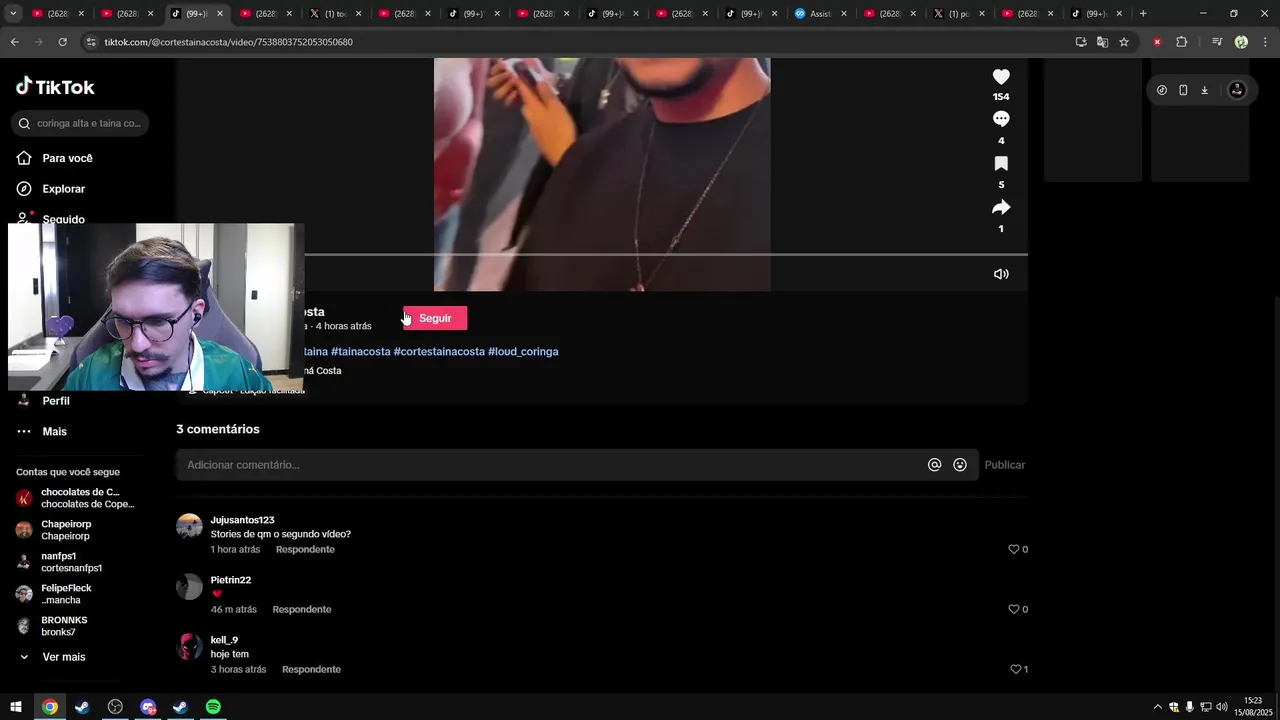The image size is (1280, 720).
Task: Go to Para você feed
Action: 55,158
